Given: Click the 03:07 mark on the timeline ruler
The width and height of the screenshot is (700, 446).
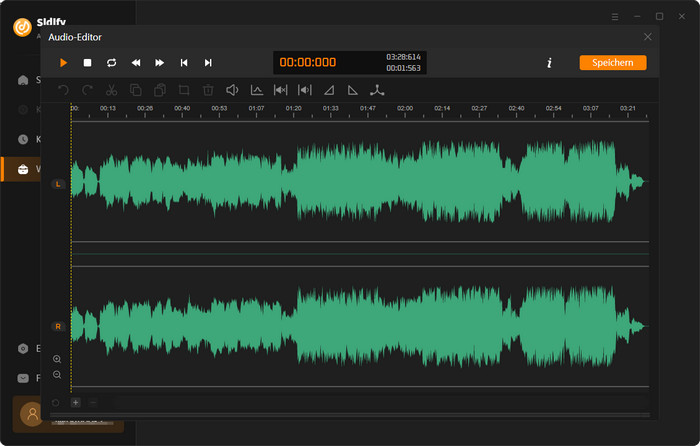Looking at the screenshot, I should point(591,108).
